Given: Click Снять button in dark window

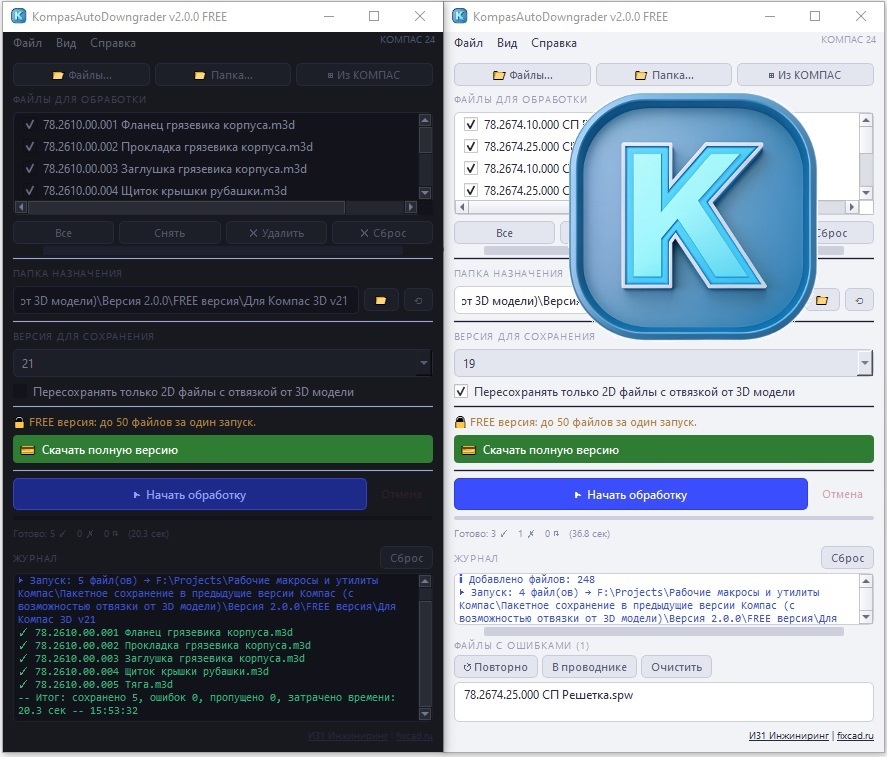Looking at the screenshot, I should tap(170, 233).
